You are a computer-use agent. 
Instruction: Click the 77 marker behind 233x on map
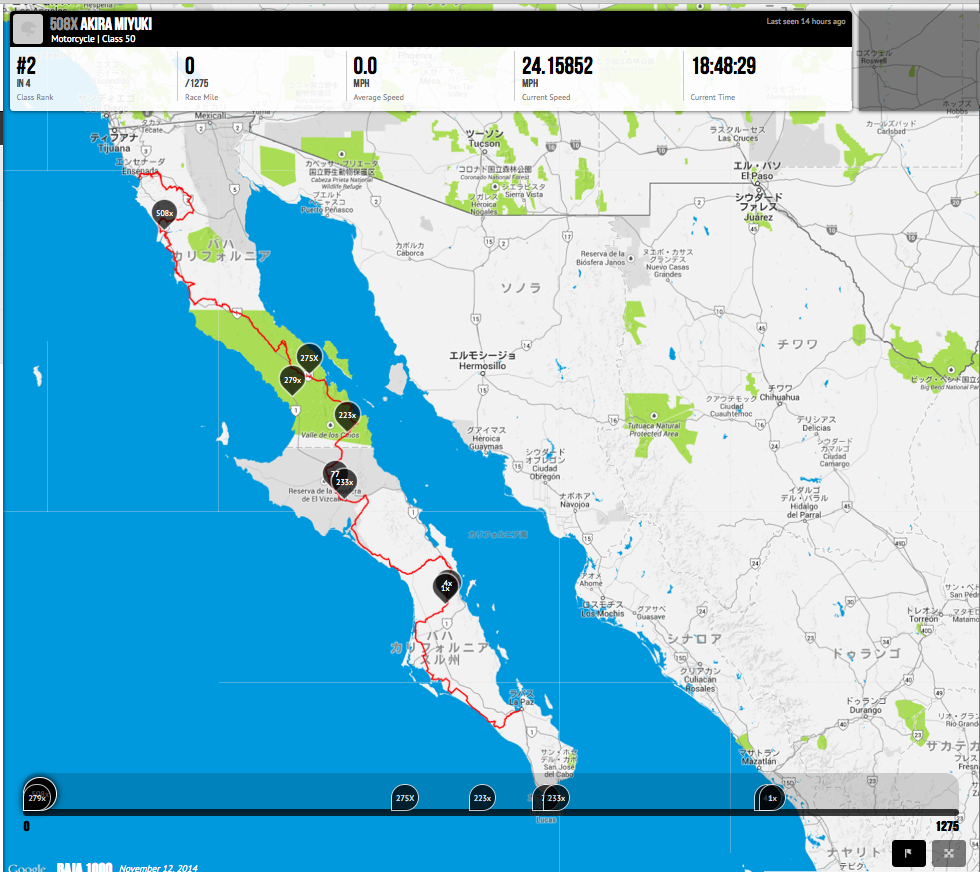point(333,473)
